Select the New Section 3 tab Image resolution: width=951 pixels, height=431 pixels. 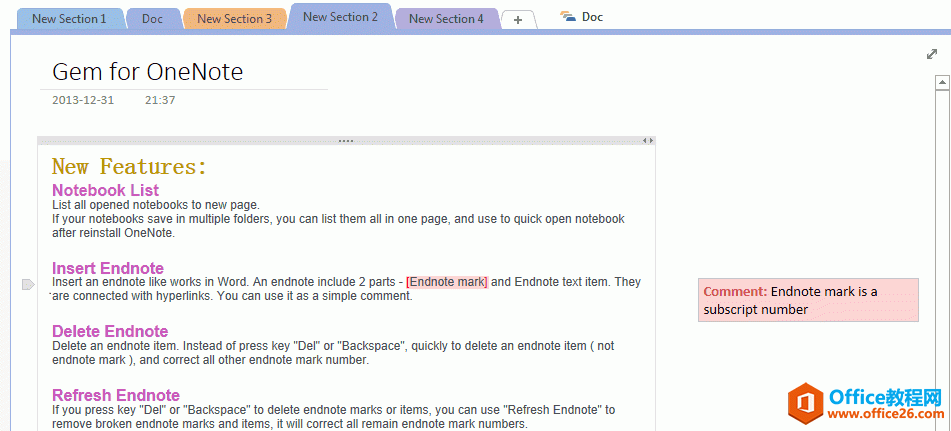(234, 19)
